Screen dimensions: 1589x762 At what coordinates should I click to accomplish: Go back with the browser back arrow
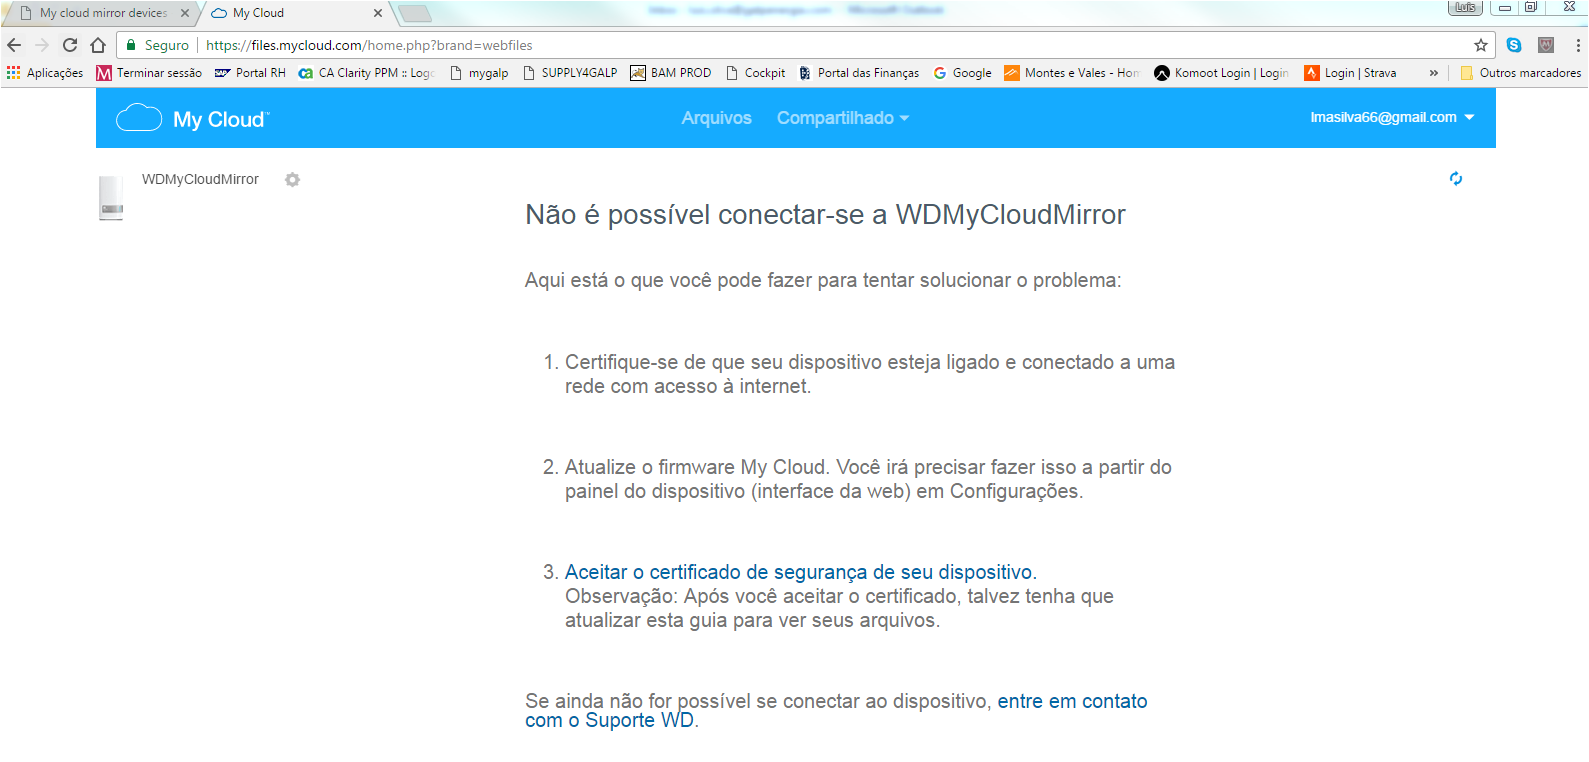click(14, 45)
